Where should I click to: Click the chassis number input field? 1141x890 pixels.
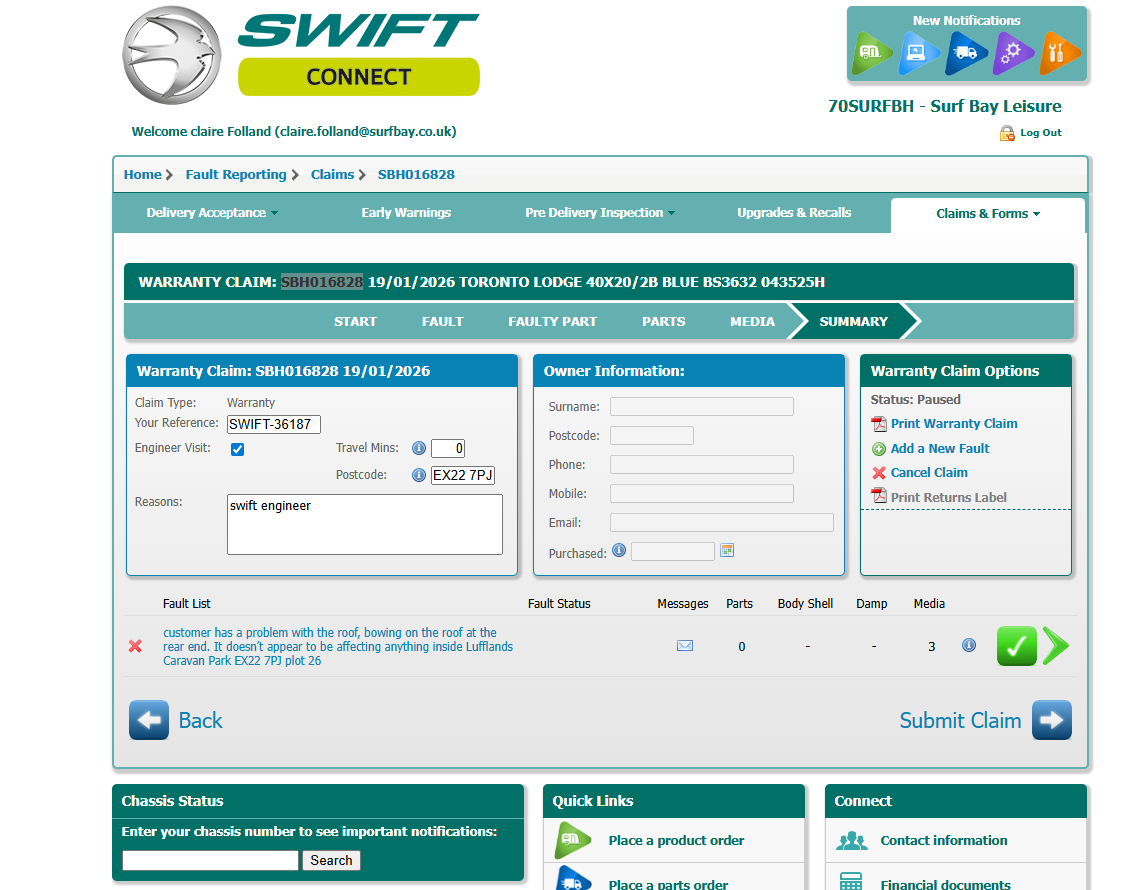click(x=210, y=860)
